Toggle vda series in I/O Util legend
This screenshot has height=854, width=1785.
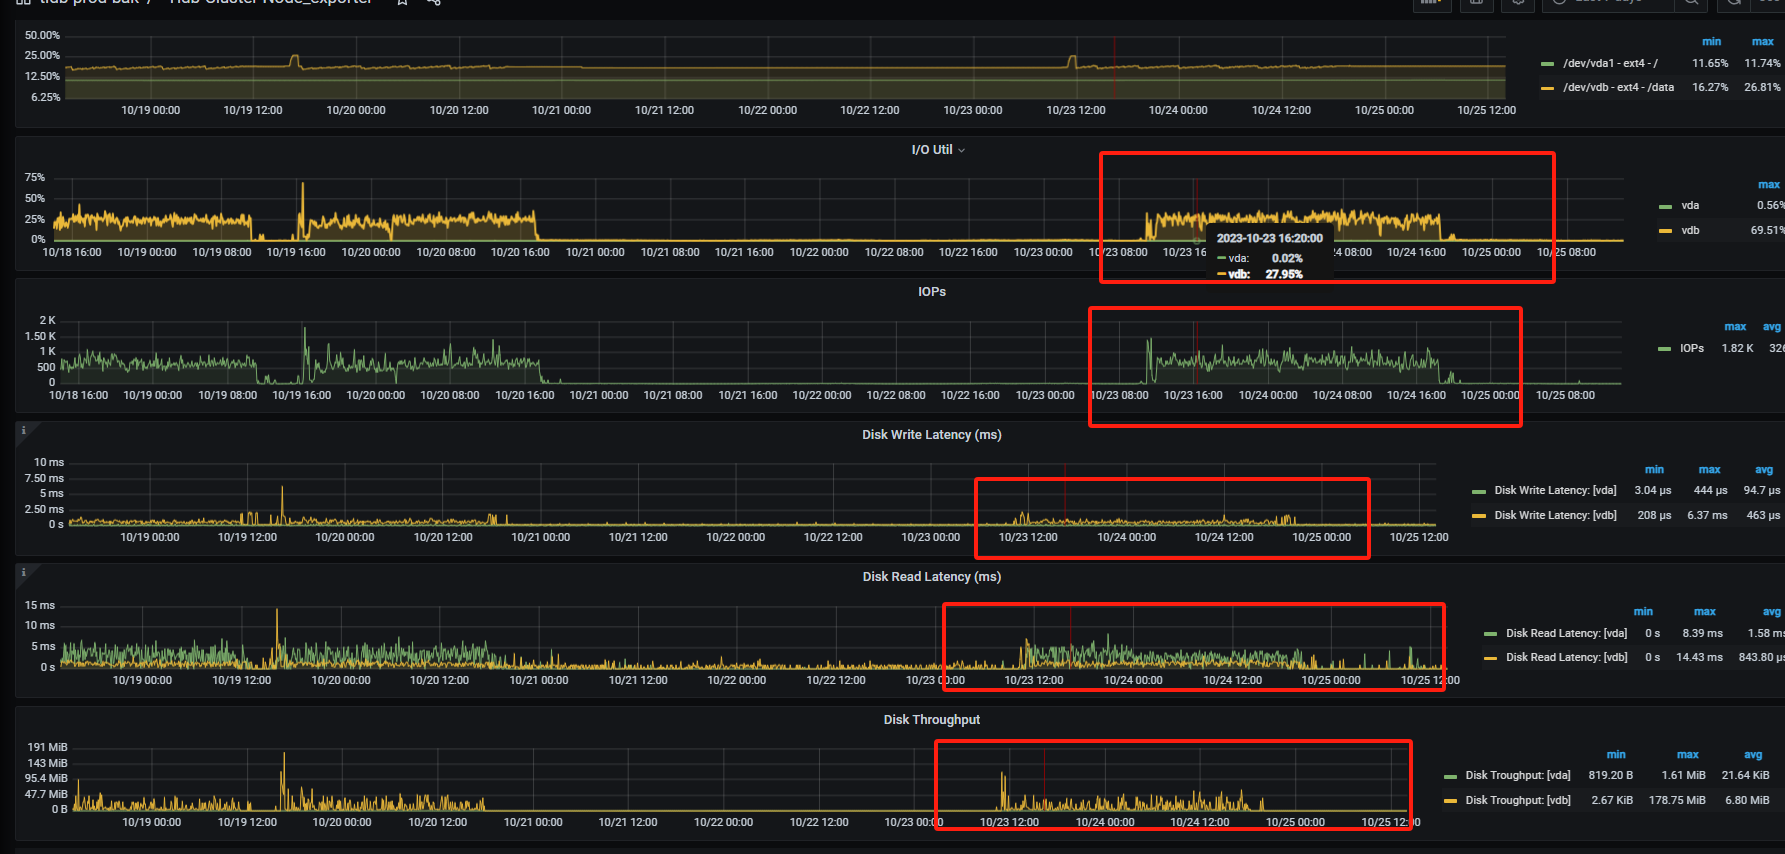click(1690, 206)
